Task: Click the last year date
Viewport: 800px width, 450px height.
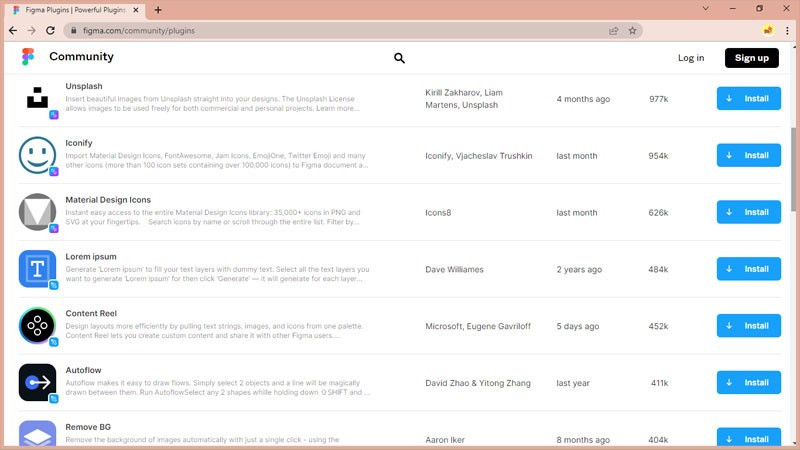Action: point(573,383)
